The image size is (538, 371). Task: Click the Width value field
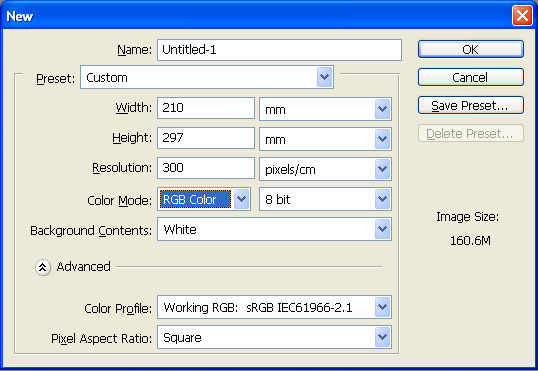click(206, 108)
